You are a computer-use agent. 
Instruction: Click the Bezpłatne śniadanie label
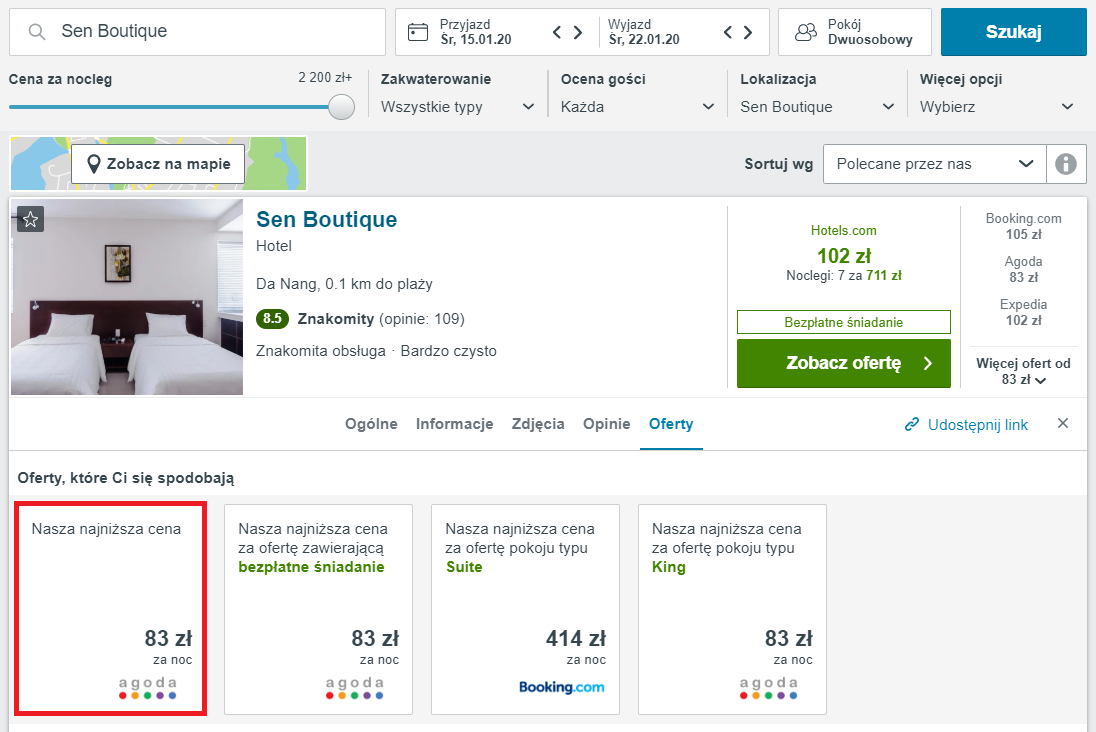click(x=844, y=322)
